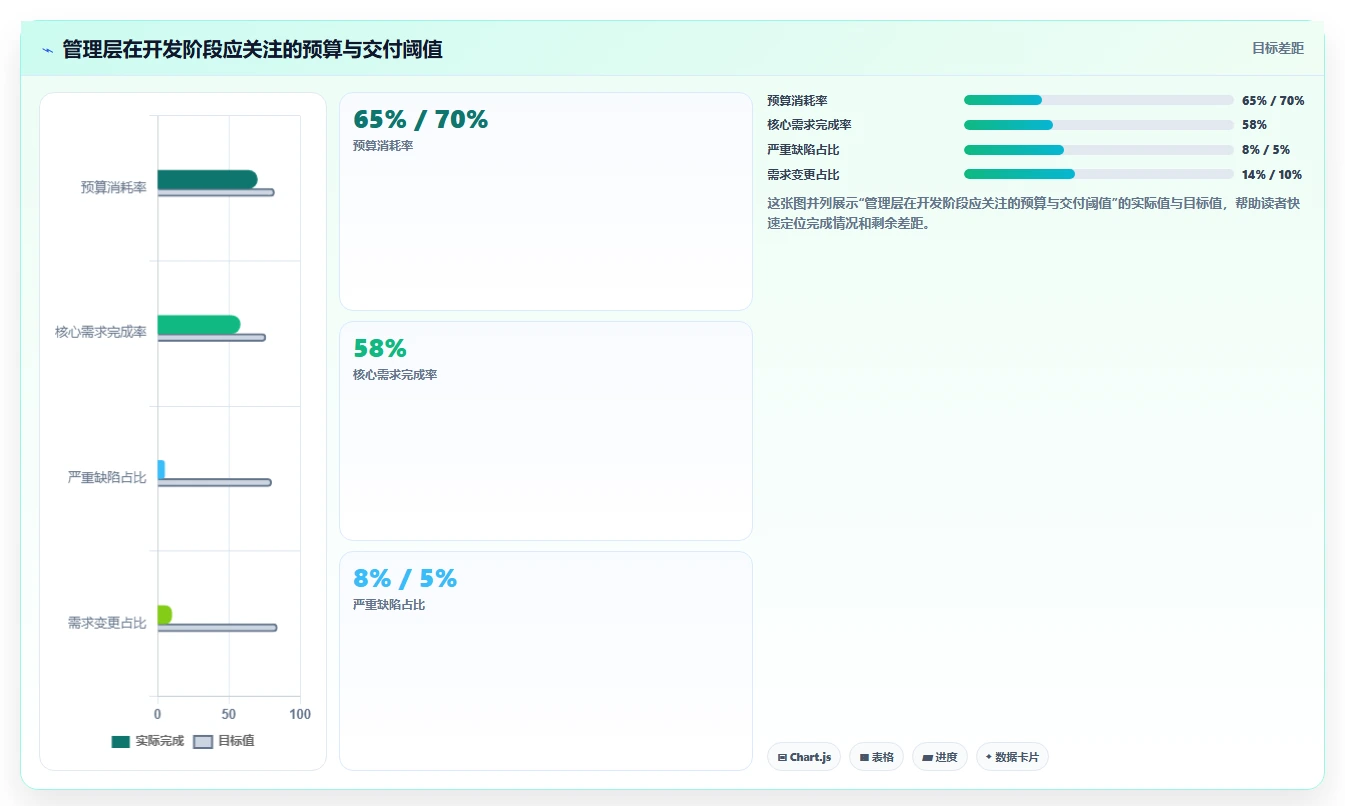Select the 数据卡片 tag chip
The image size is (1345, 806).
pos(1012,757)
